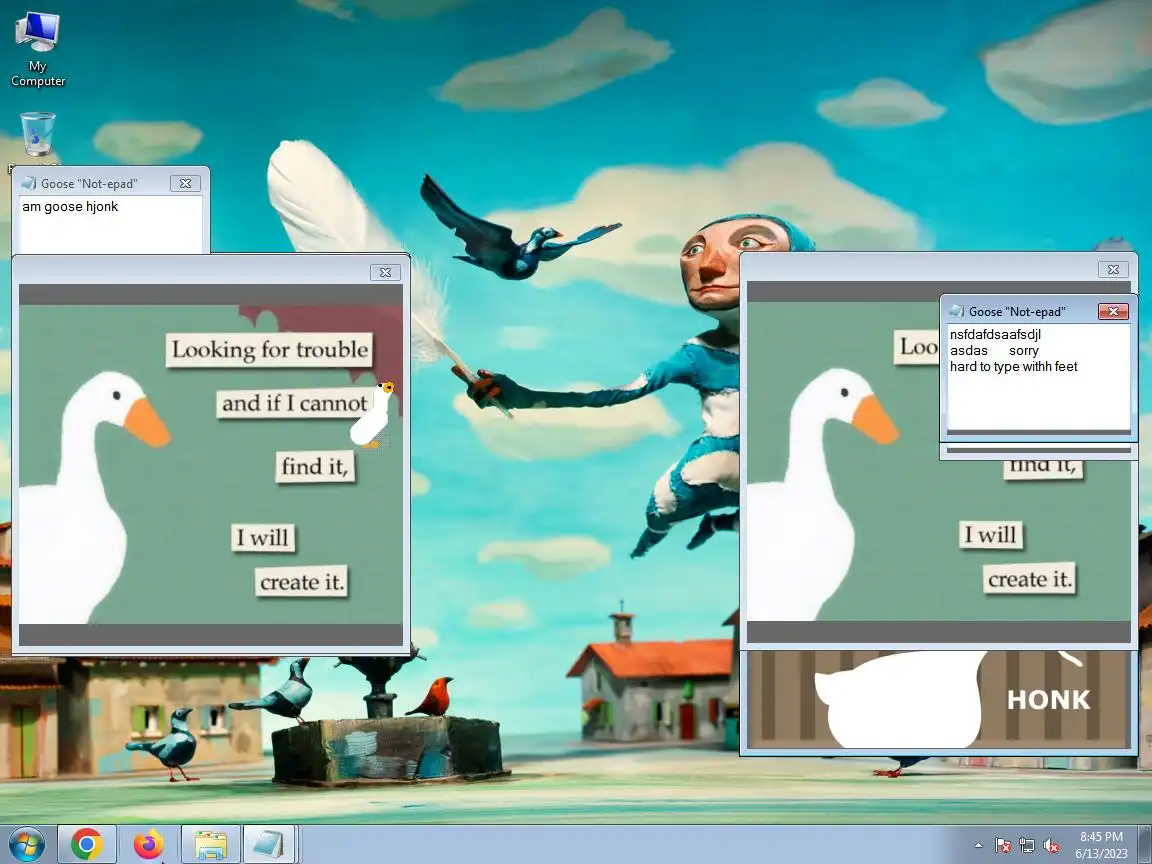Click "I will" in the left meme window
The image size is (1152, 864).
tap(264, 537)
